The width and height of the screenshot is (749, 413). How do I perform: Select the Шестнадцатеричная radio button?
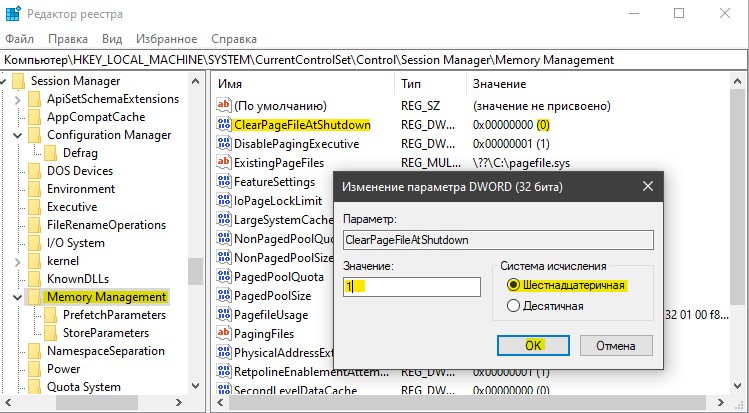pyautogui.click(x=514, y=285)
